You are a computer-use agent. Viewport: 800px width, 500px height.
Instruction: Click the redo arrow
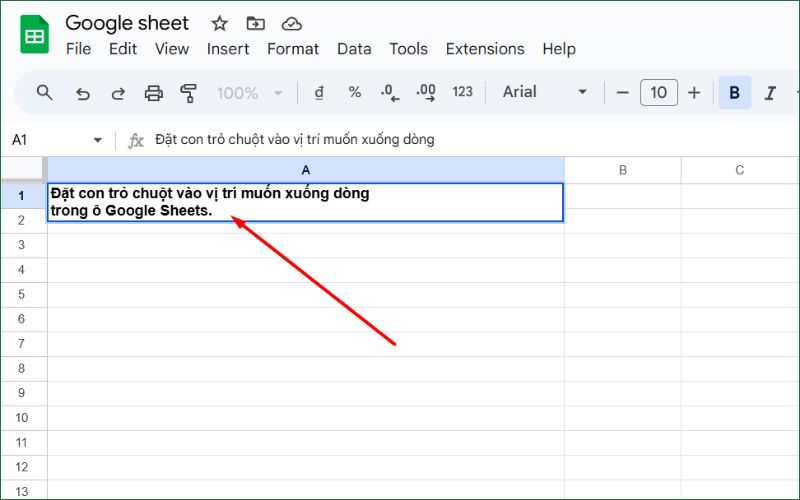(x=118, y=93)
